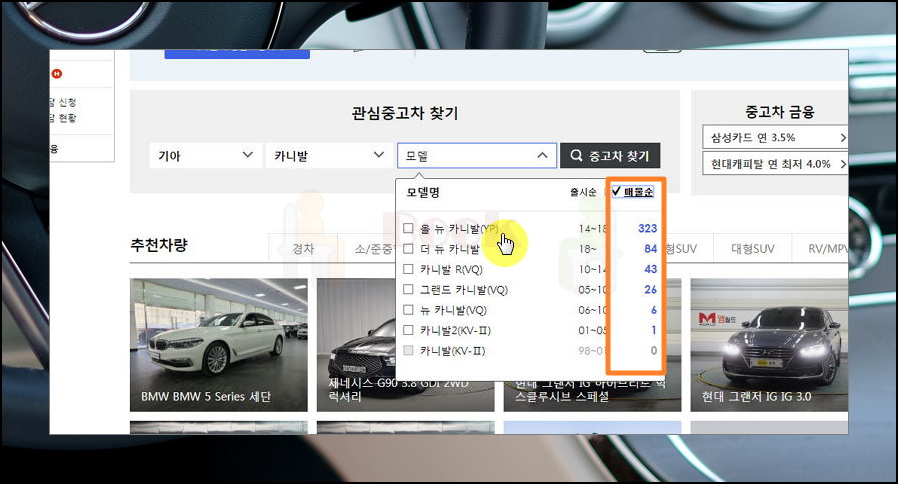Open the 기아 manufacturer dropdown

click(x=205, y=155)
